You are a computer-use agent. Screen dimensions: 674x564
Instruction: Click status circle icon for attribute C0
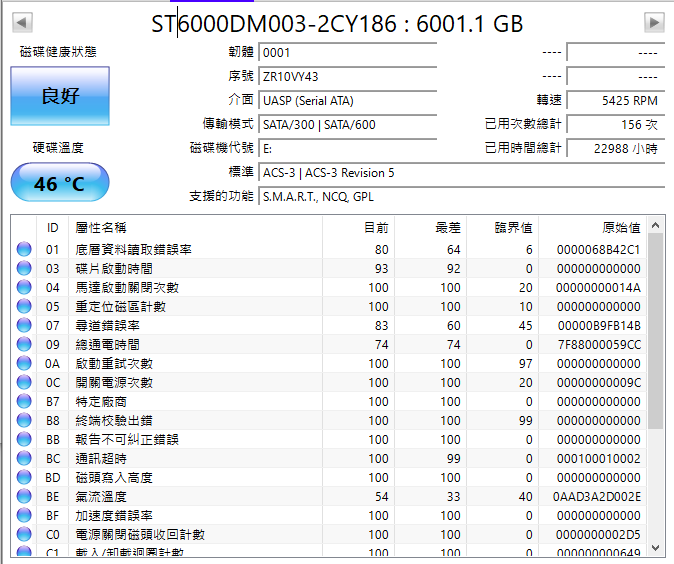pyautogui.click(x=24, y=534)
